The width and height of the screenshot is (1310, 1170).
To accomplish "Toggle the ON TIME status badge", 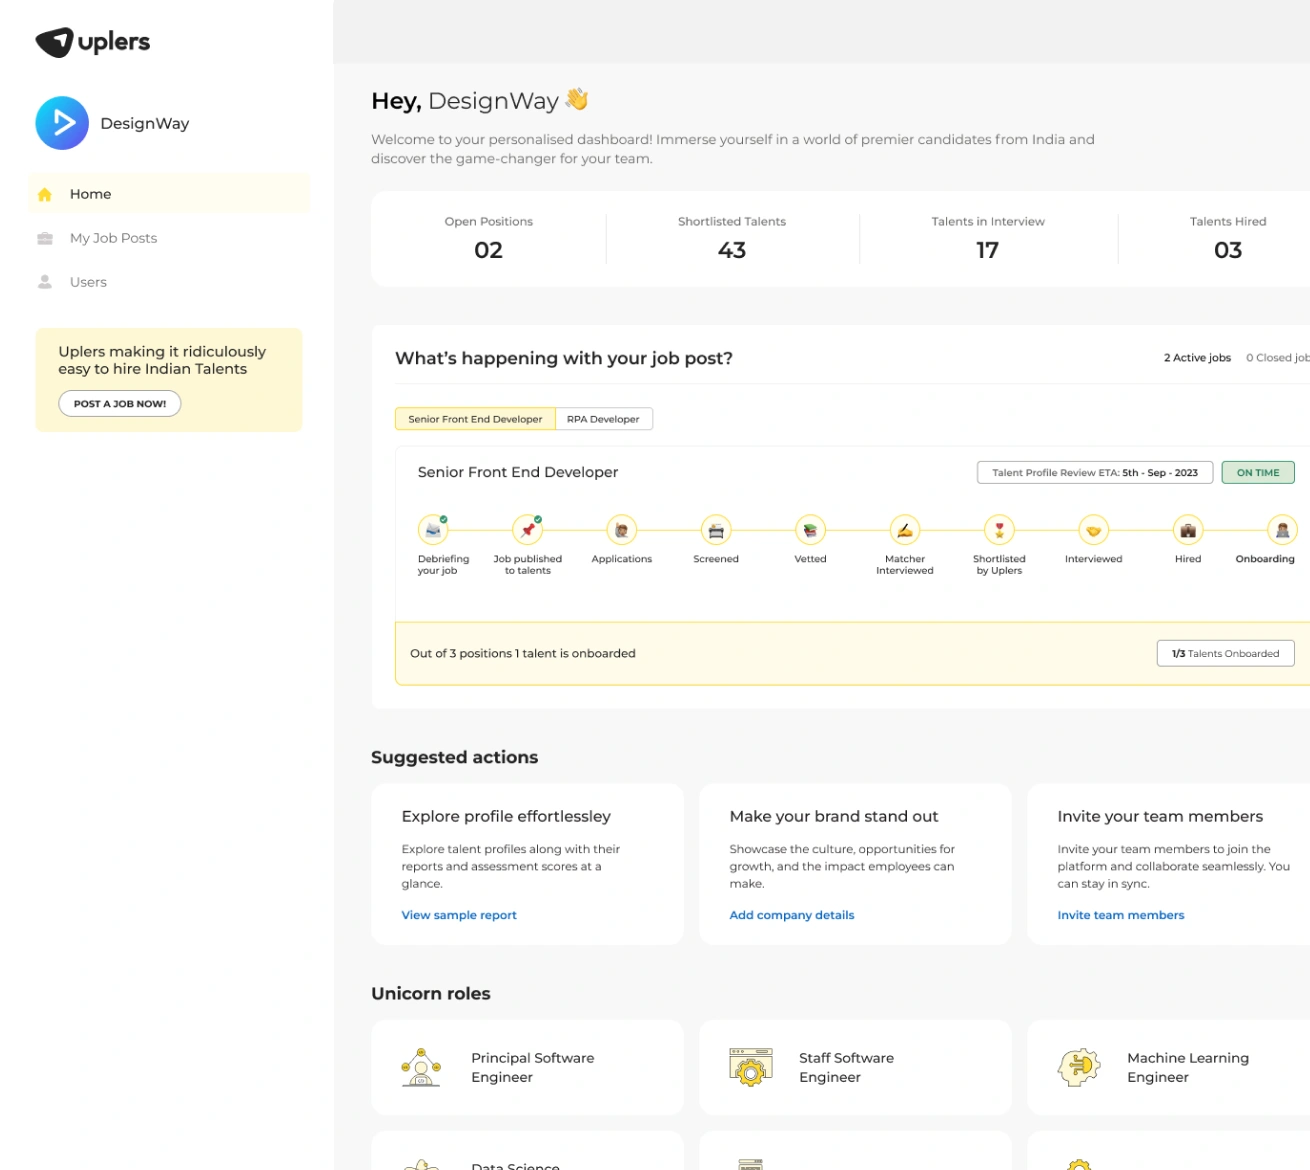I will (1257, 472).
